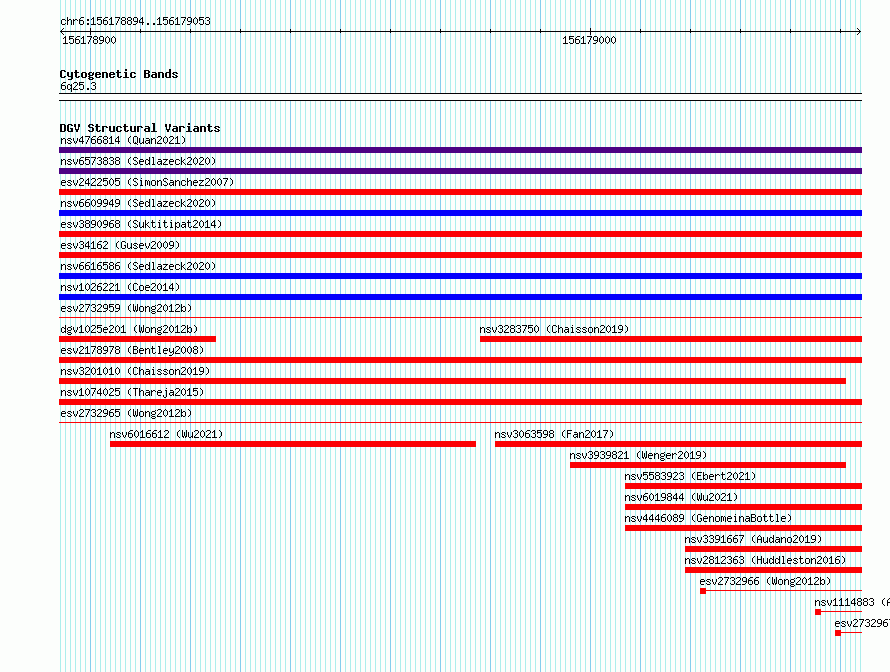Click the 156179000 ruler position label

pos(589,40)
